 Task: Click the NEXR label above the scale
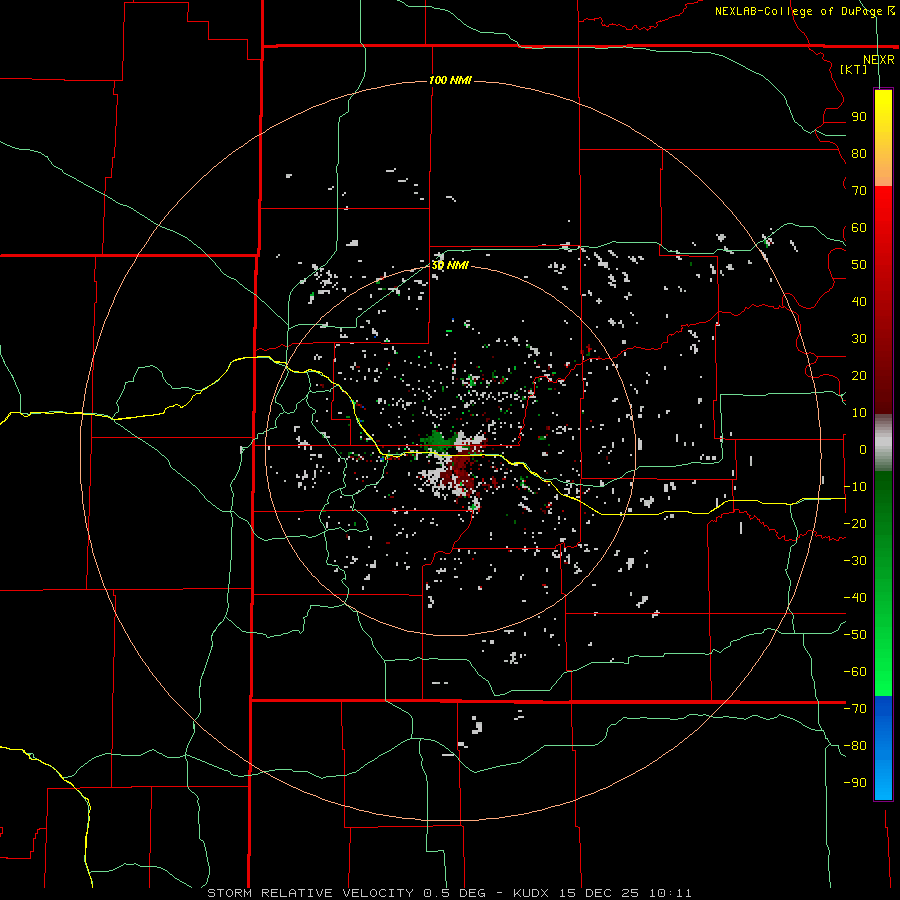[878, 60]
